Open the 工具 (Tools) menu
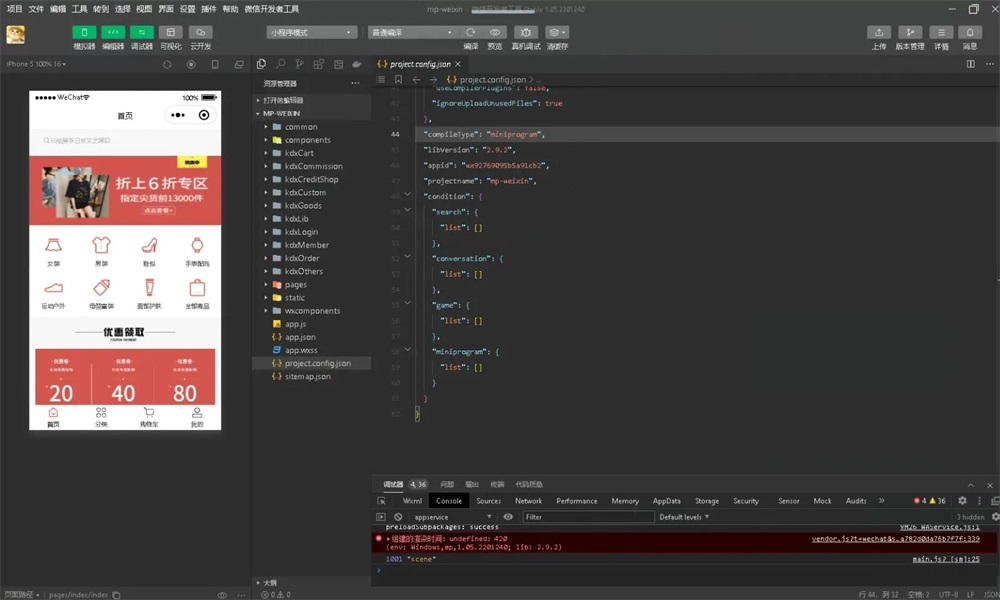Image resolution: width=1000 pixels, height=600 pixels. coord(79,9)
